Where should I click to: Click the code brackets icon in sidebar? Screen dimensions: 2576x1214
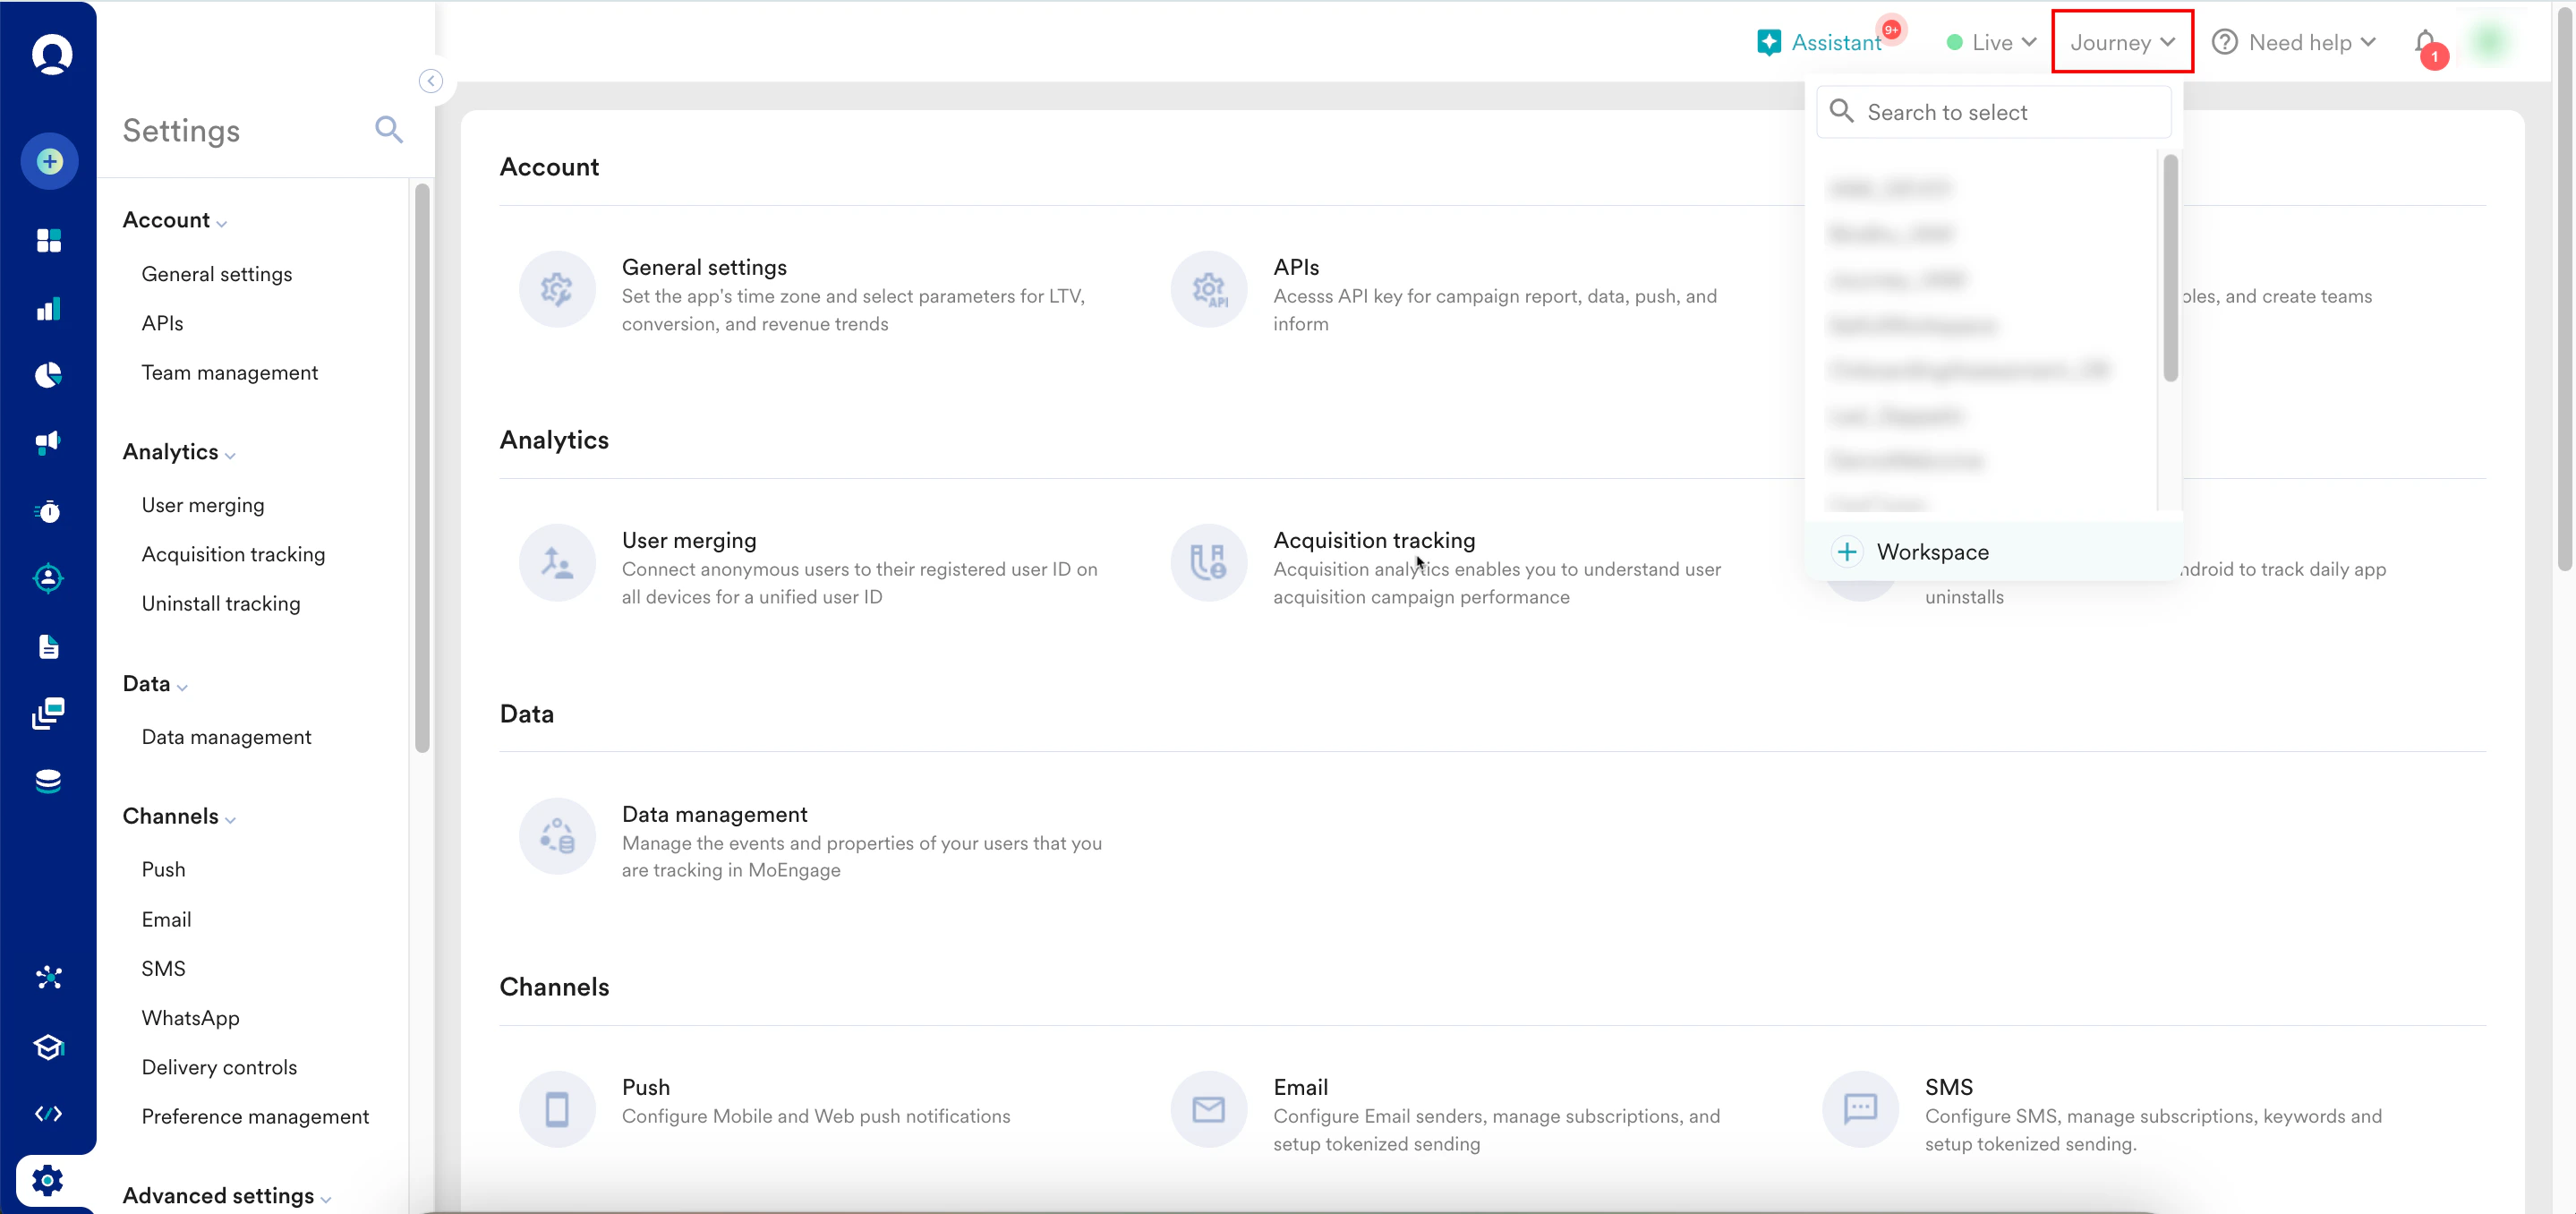(48, 1114)
